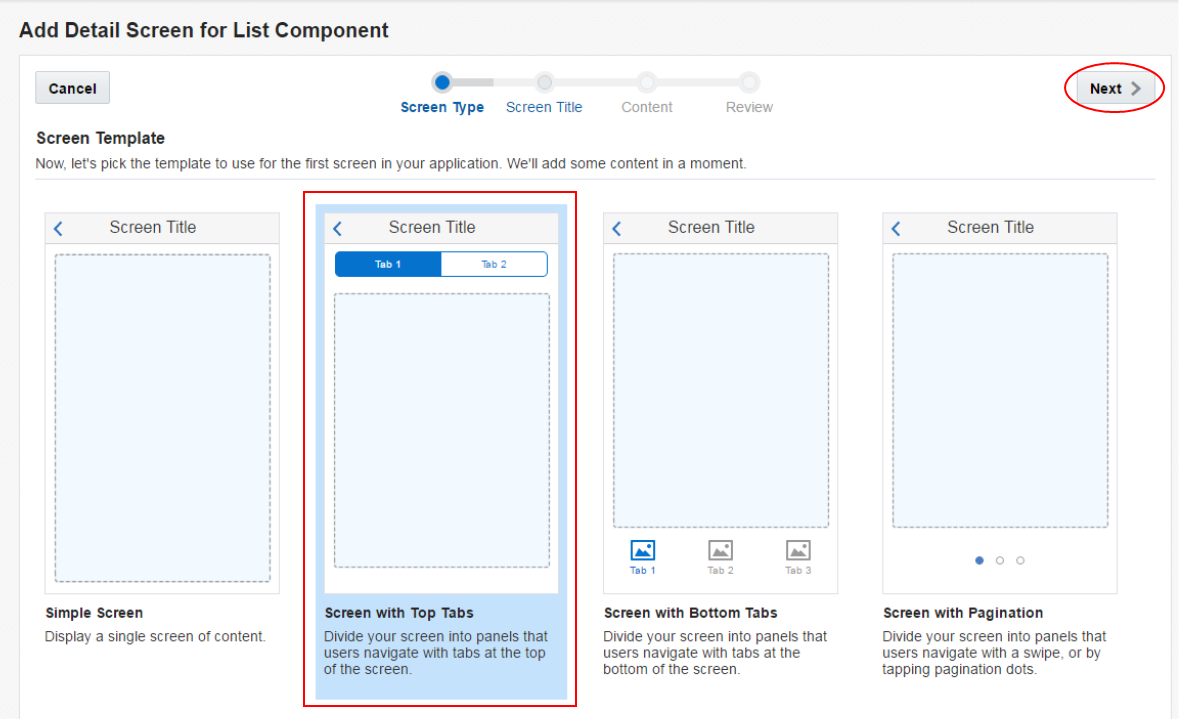Click the Screen Type step circle

[442, 82]
